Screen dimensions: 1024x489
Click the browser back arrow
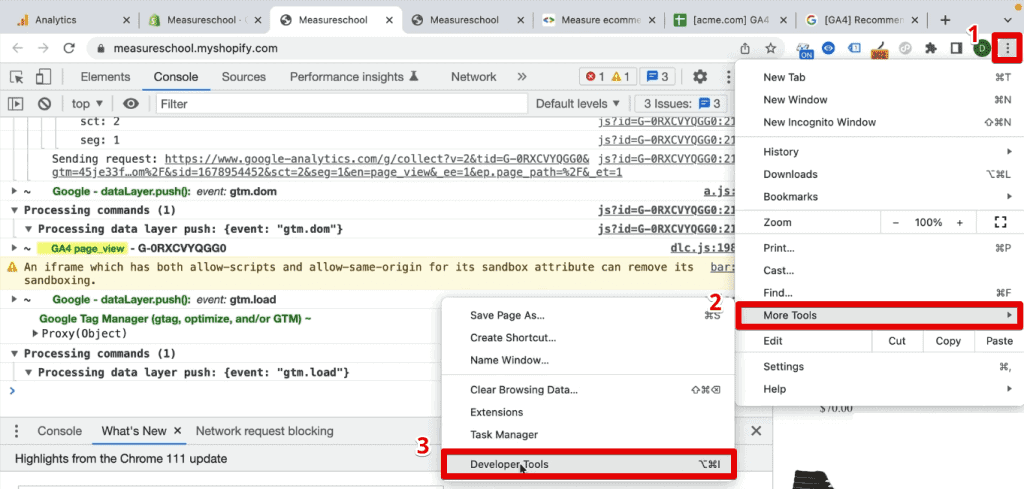point(18,48)
